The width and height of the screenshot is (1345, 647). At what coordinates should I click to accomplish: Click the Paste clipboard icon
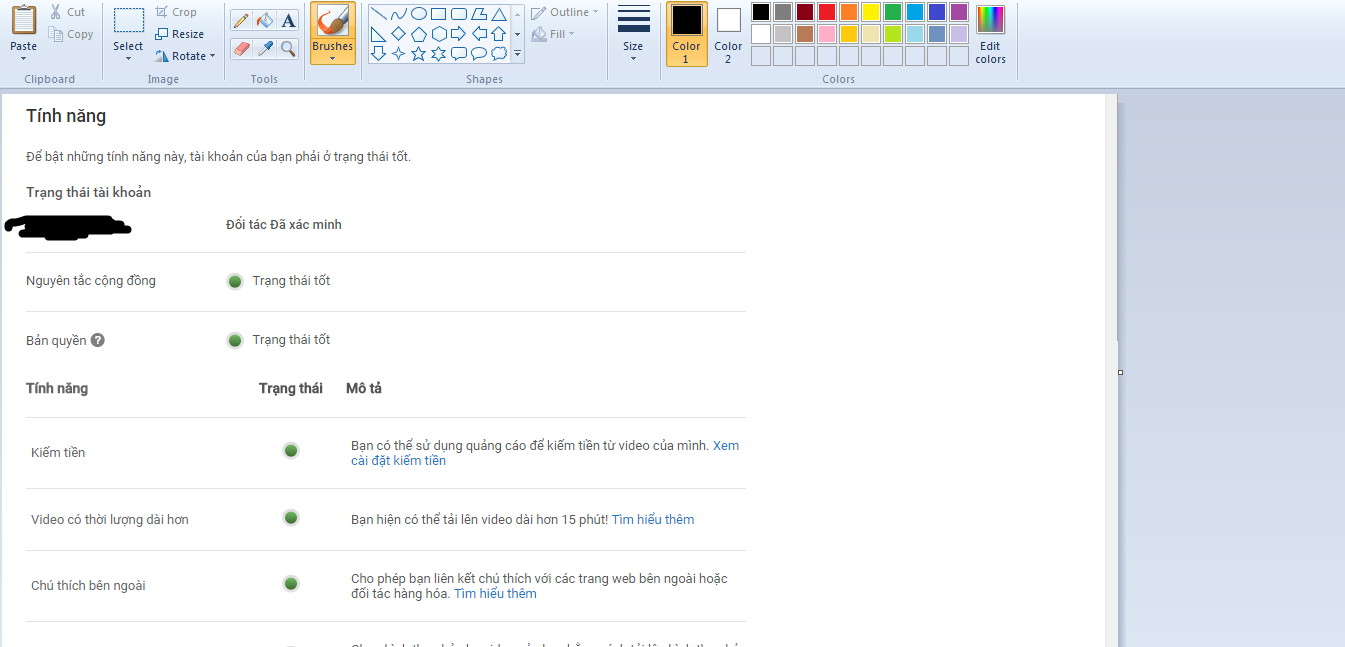pyautogui.click(x=23, y=20)
